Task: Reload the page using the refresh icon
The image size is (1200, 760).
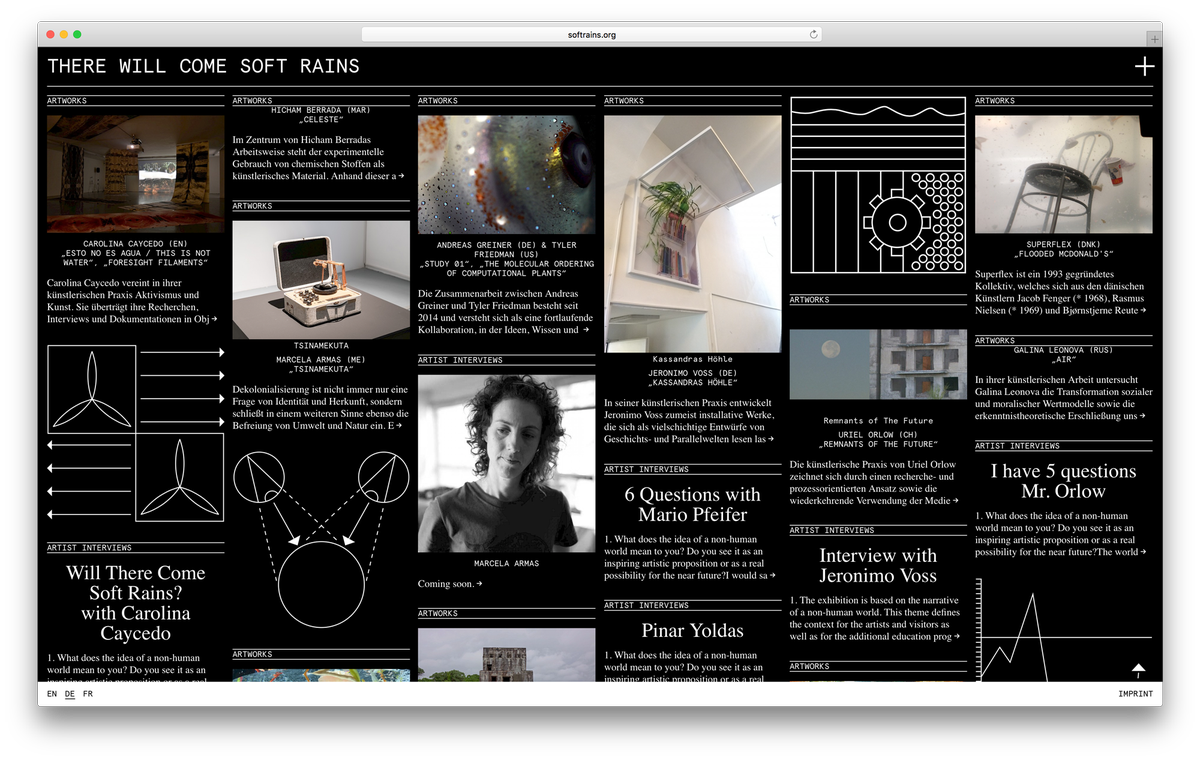Action: 814,34
